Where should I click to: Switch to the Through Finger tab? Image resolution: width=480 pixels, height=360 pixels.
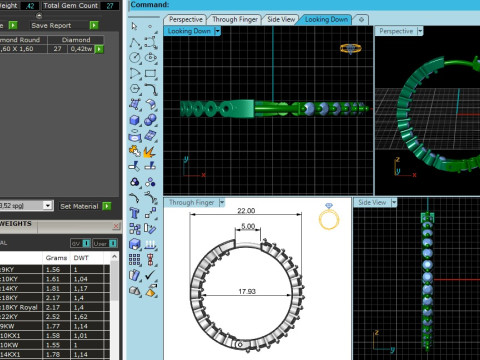click(x=235, y=20)
